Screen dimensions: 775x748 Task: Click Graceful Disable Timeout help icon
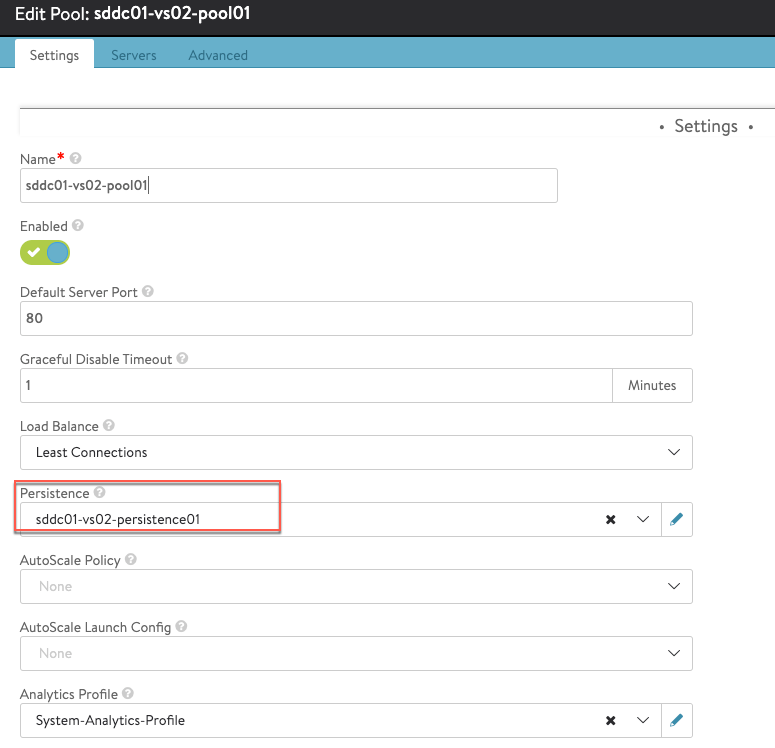[183, 359]
